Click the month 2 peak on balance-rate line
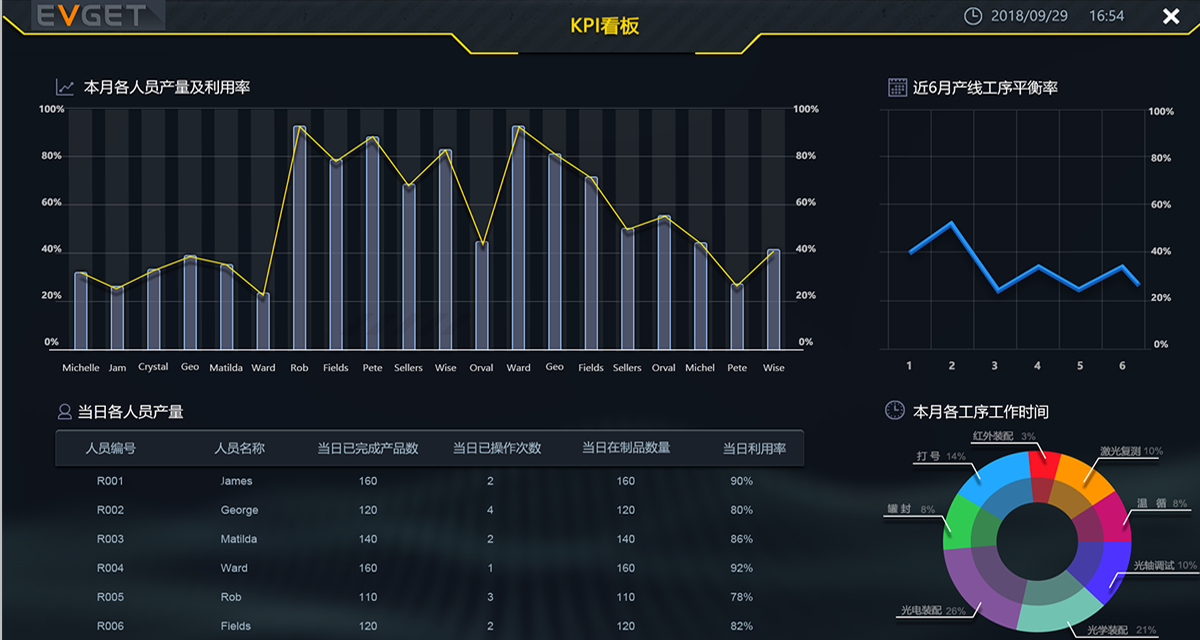The image size is (1200, 640). pos(951,223)
